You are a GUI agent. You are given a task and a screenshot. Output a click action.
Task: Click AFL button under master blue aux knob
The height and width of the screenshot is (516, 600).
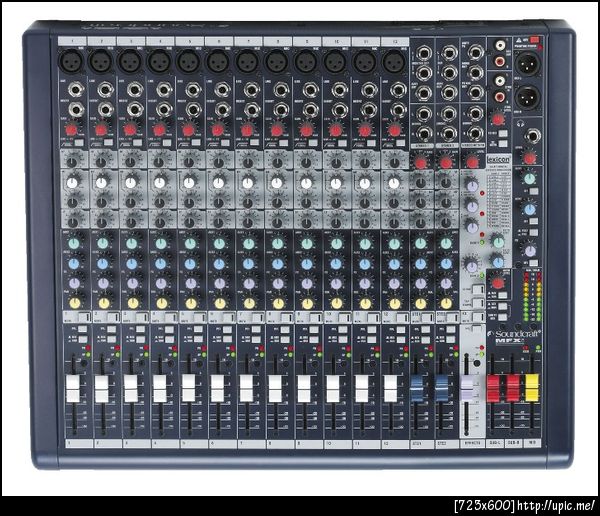533,221
